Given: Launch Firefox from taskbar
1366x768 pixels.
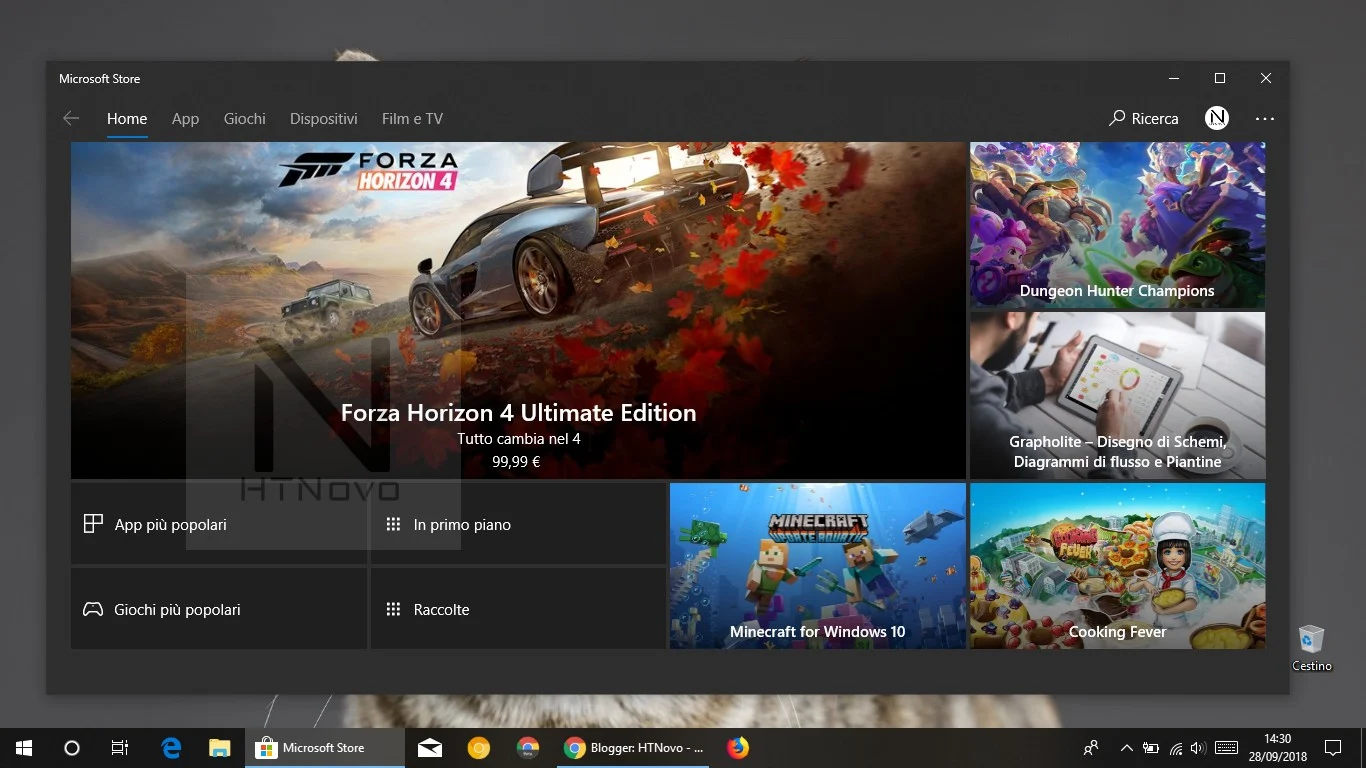Looking at the screenshot, I should (x=738, y=748).
